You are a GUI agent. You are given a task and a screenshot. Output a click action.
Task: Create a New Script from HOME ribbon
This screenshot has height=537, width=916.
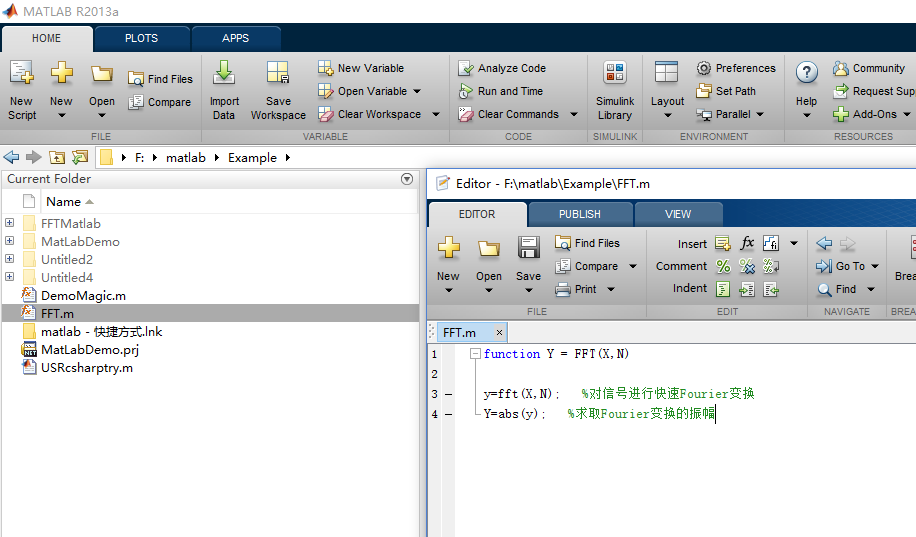(x=22, y=89)
